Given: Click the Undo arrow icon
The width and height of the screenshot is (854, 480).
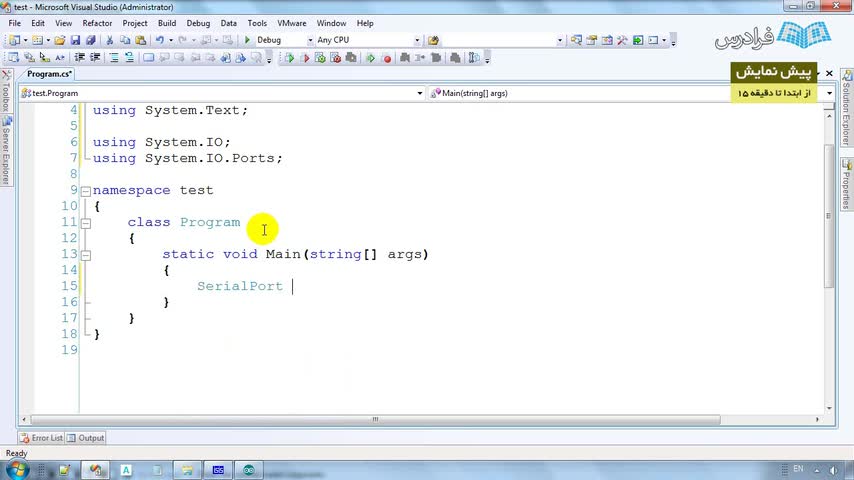Looking at the screenshot, I should click(x=160, y=40).
